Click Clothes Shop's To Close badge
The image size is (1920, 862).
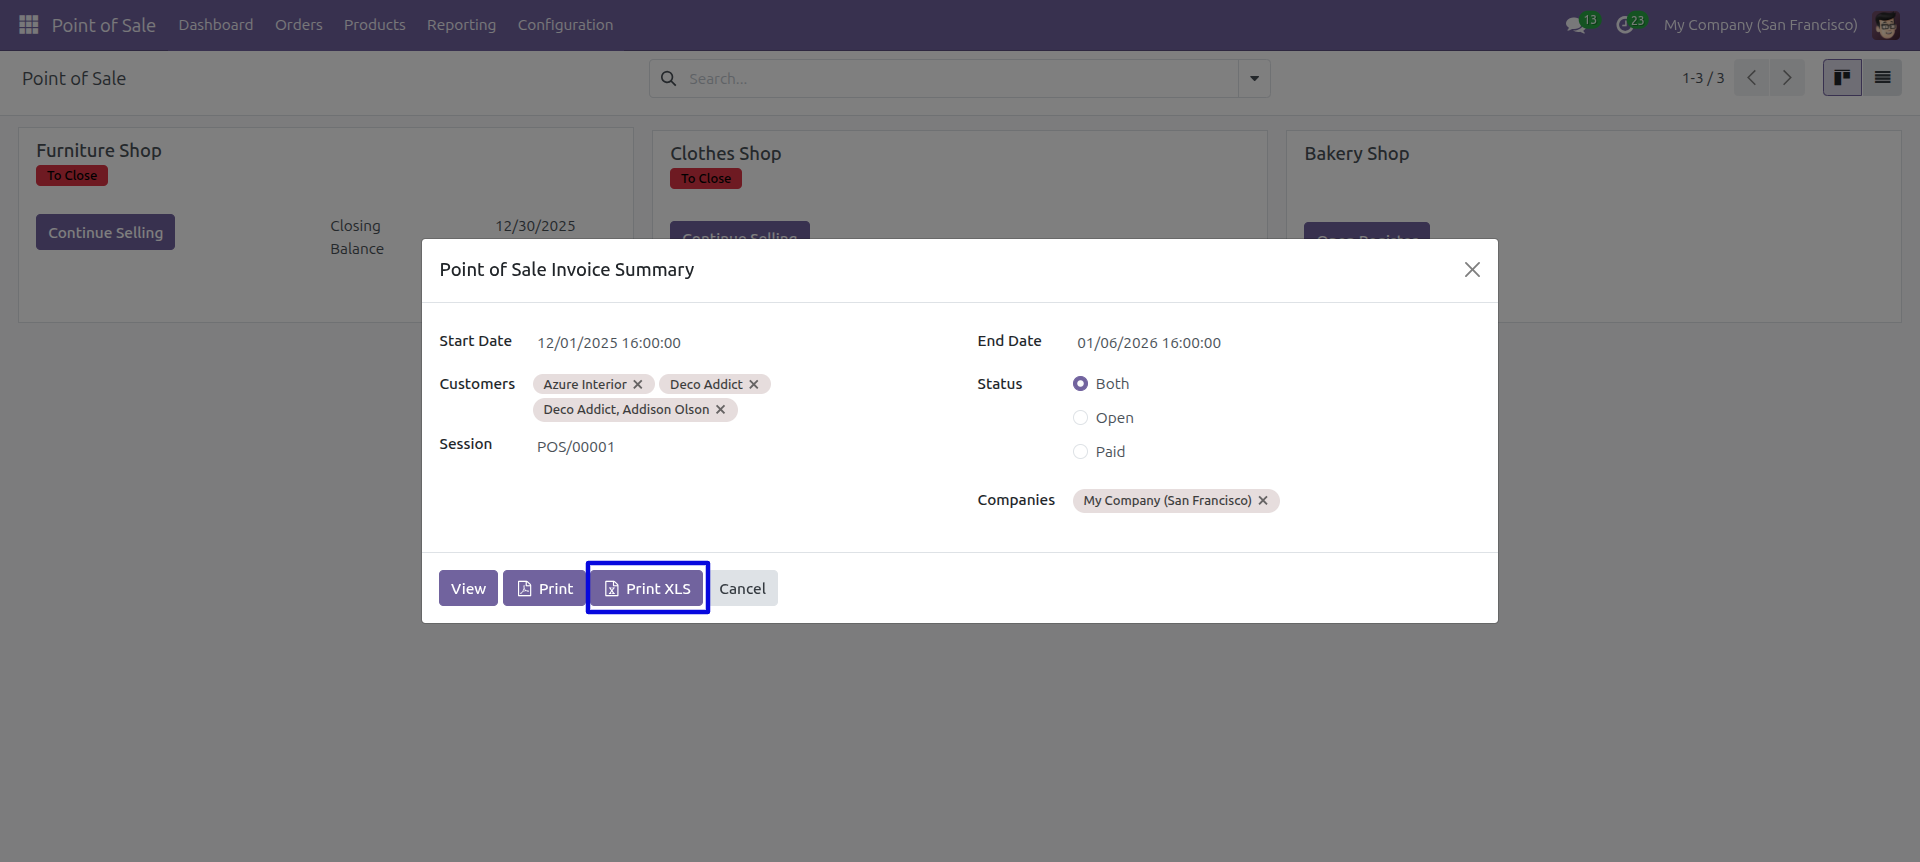(706, 178)
